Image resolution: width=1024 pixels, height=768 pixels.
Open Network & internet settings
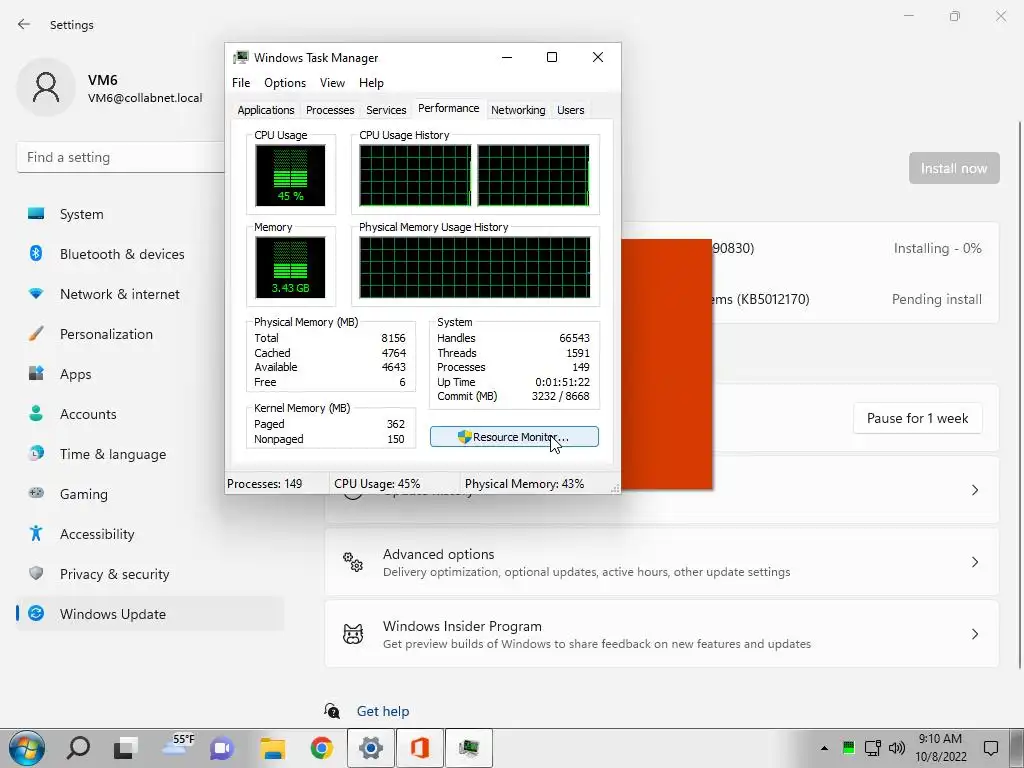[x=150, y=294]
